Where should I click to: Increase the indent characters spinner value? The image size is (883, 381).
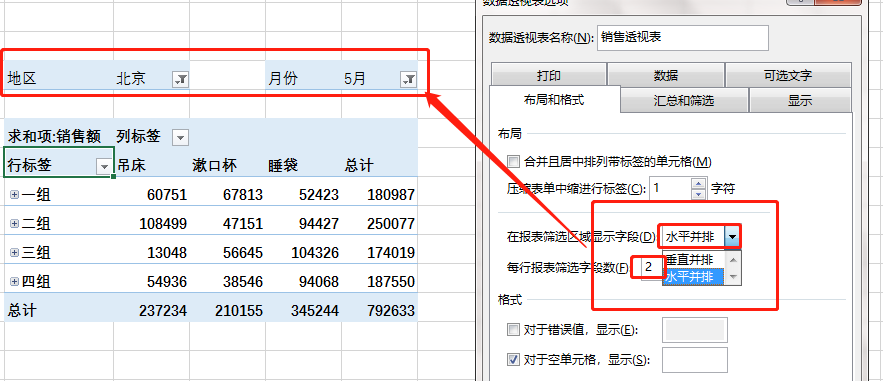click(698, 183)
